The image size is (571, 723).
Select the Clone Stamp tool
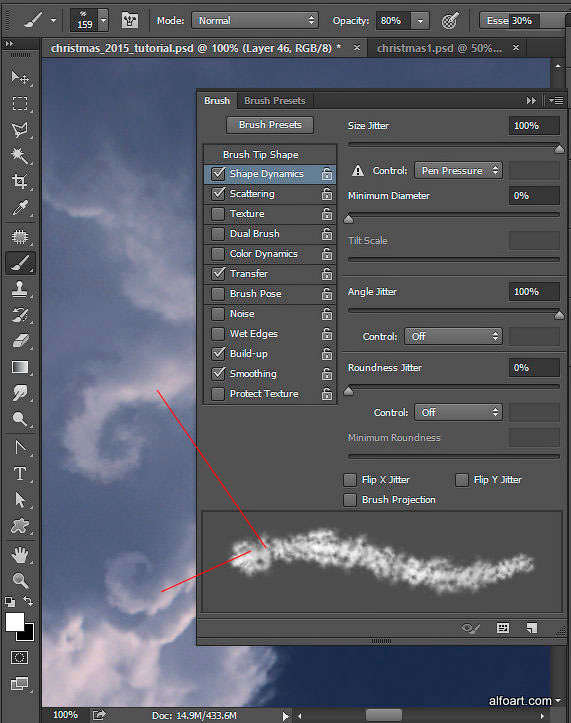20,290
